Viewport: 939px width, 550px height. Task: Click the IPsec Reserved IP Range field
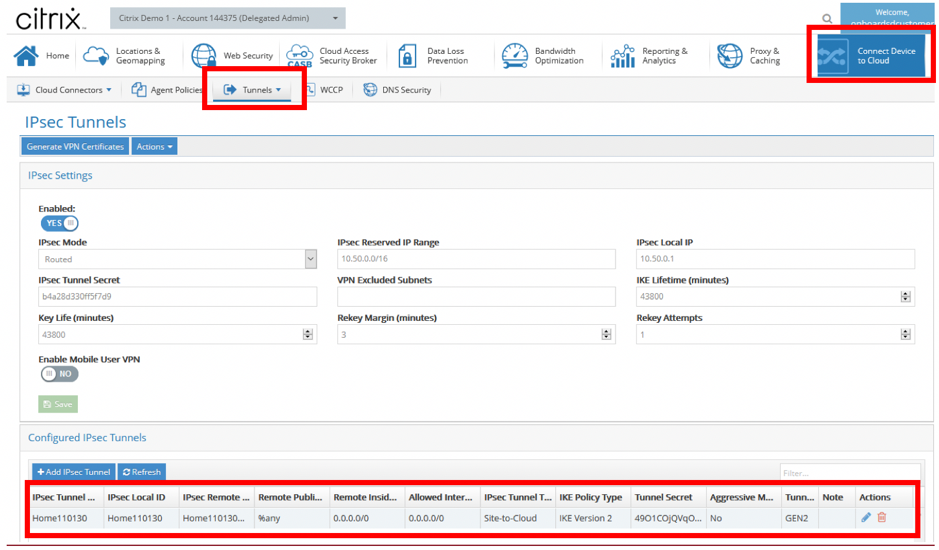point(476,259)
